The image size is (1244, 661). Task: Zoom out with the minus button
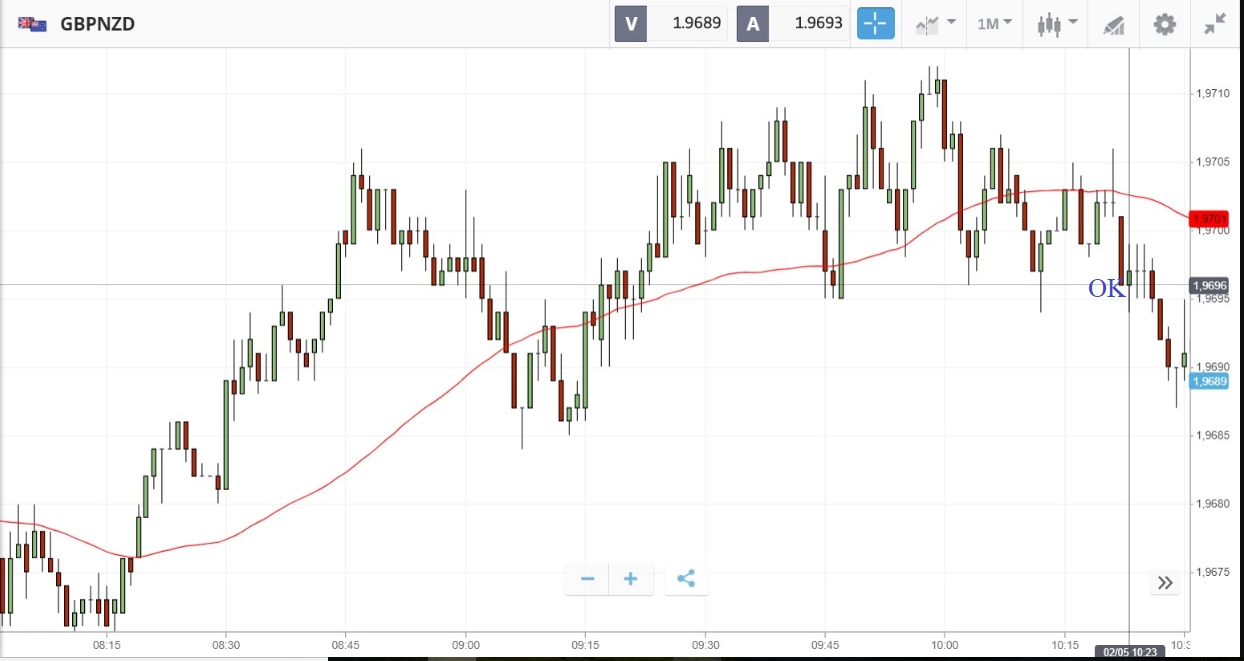[587, 579]
